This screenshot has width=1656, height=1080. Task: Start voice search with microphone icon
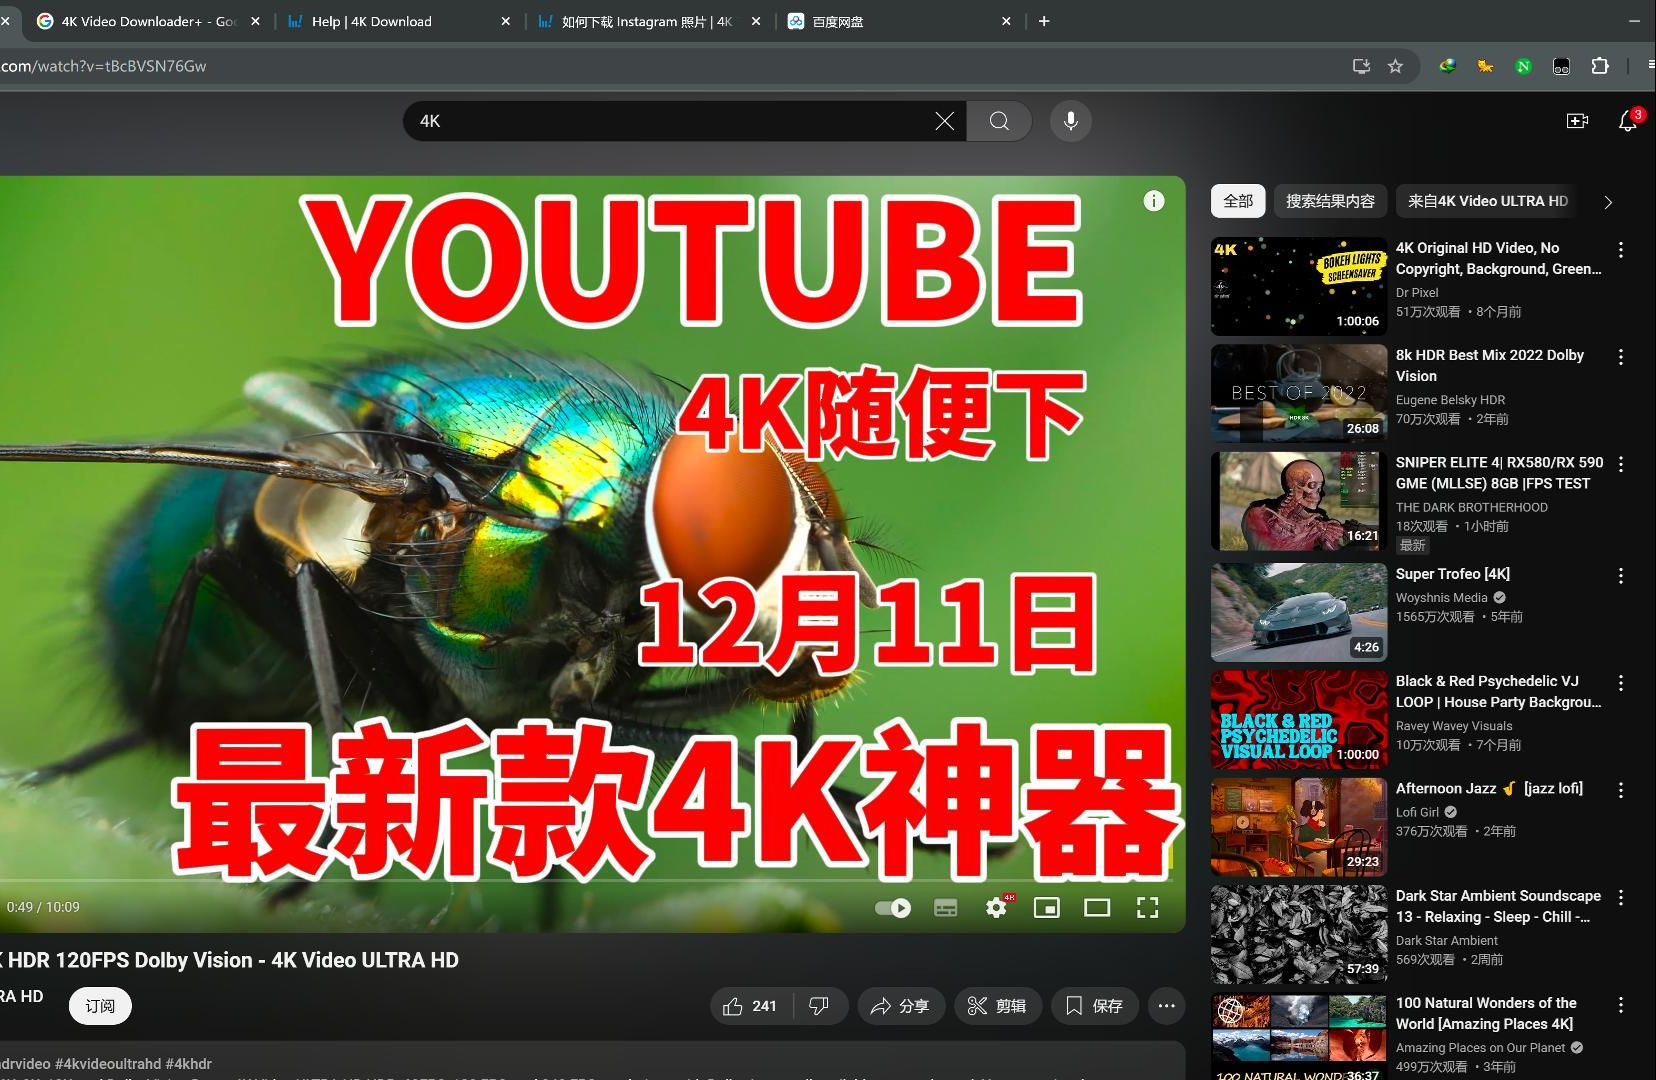click(x=1071, y=121)
